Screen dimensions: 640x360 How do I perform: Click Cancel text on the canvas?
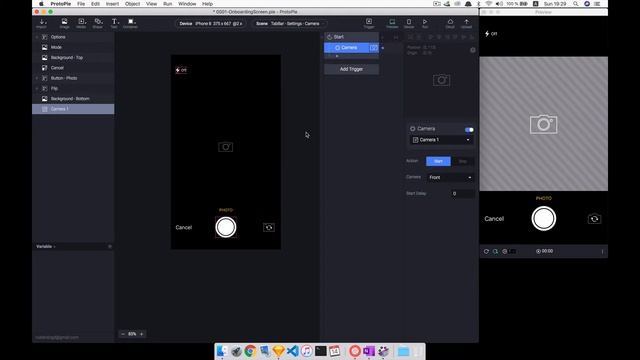click(x=184, y=228)
